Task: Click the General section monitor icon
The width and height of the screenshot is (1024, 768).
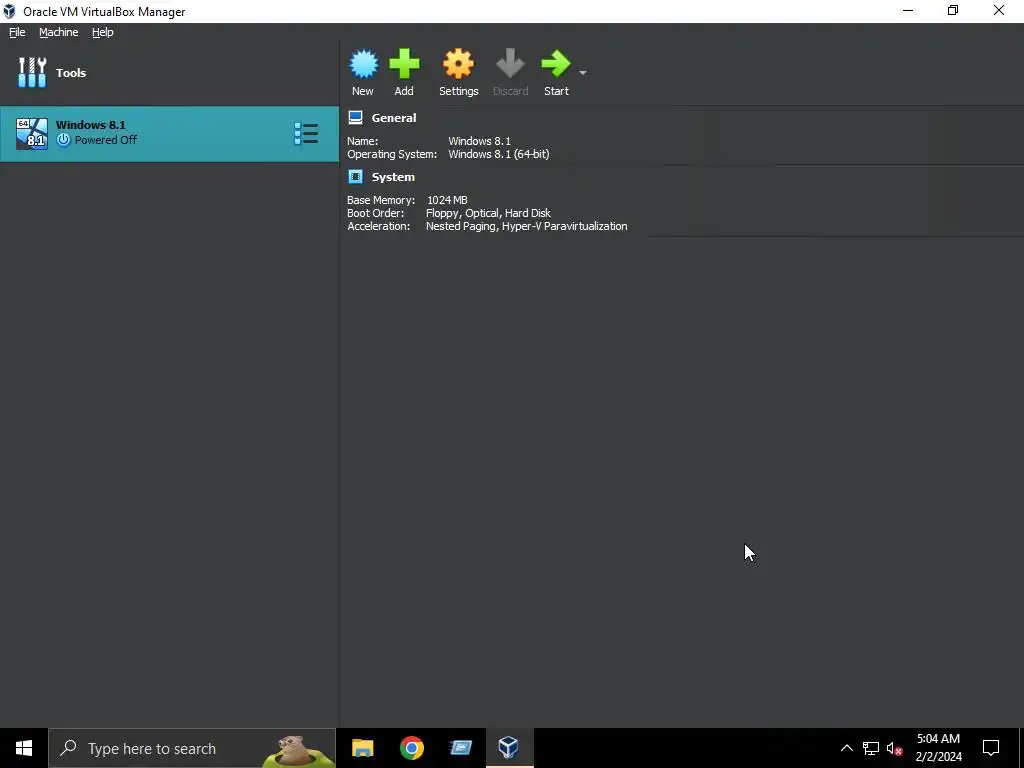Action: pyautogui.click(x=355, y=118)
